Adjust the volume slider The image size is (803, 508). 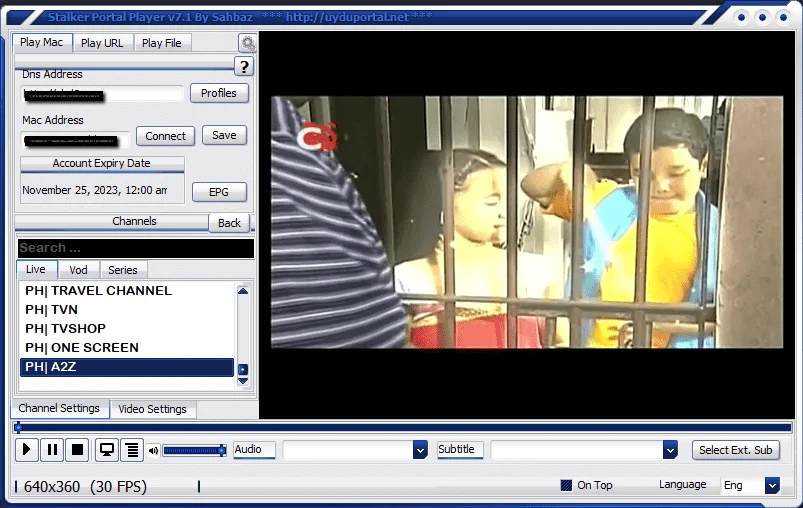194,451
